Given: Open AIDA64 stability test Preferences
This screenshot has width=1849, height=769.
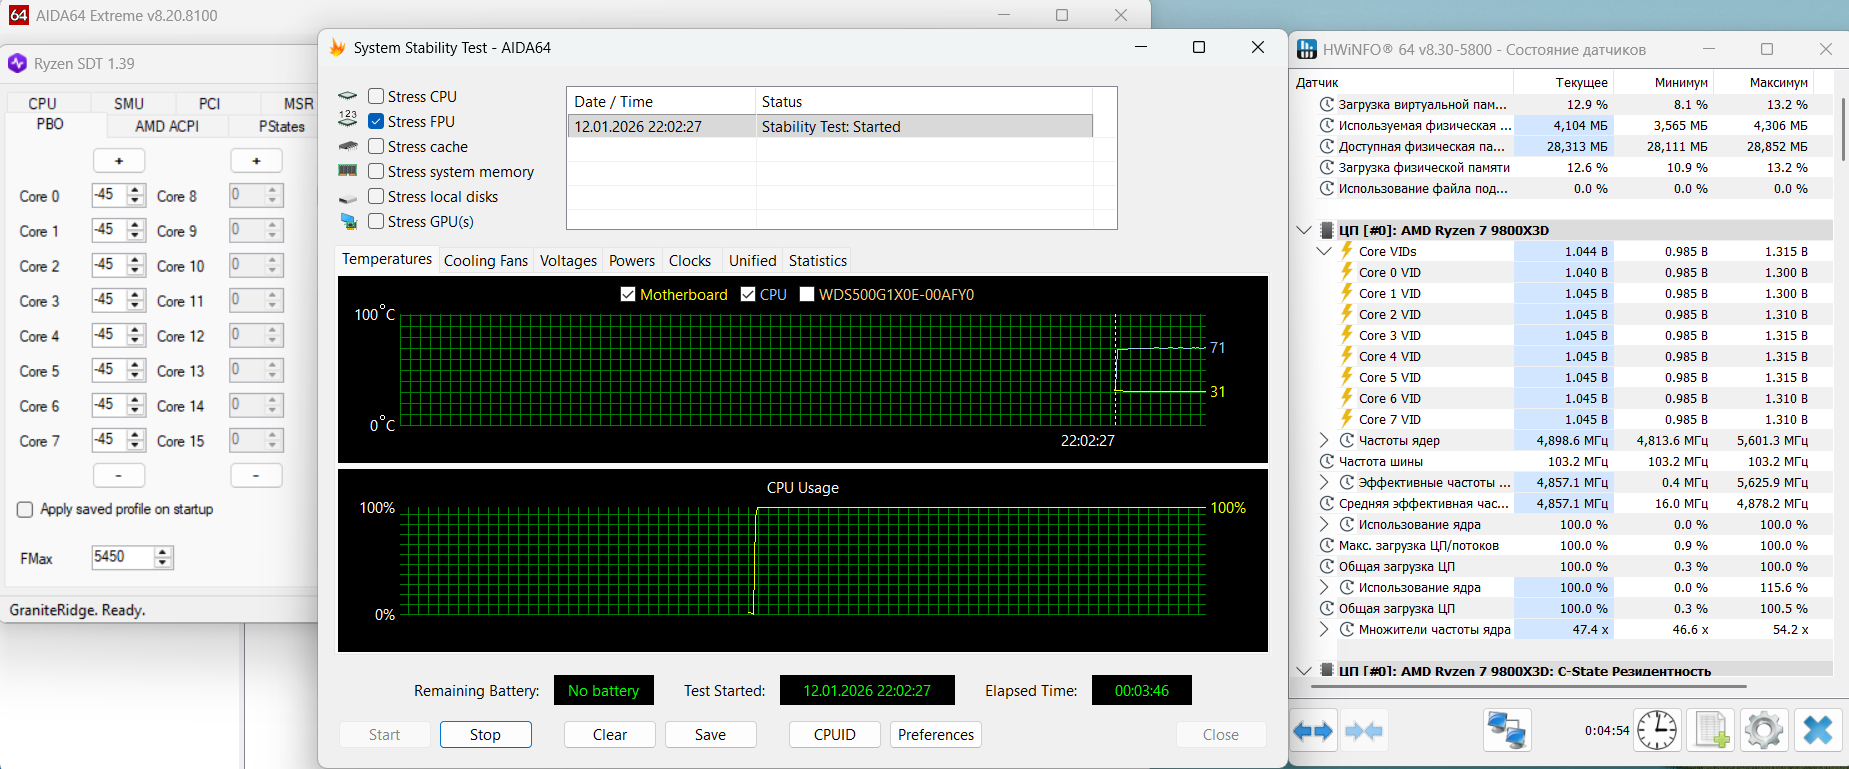Looking at the screenshot, I should pos(936,734).
